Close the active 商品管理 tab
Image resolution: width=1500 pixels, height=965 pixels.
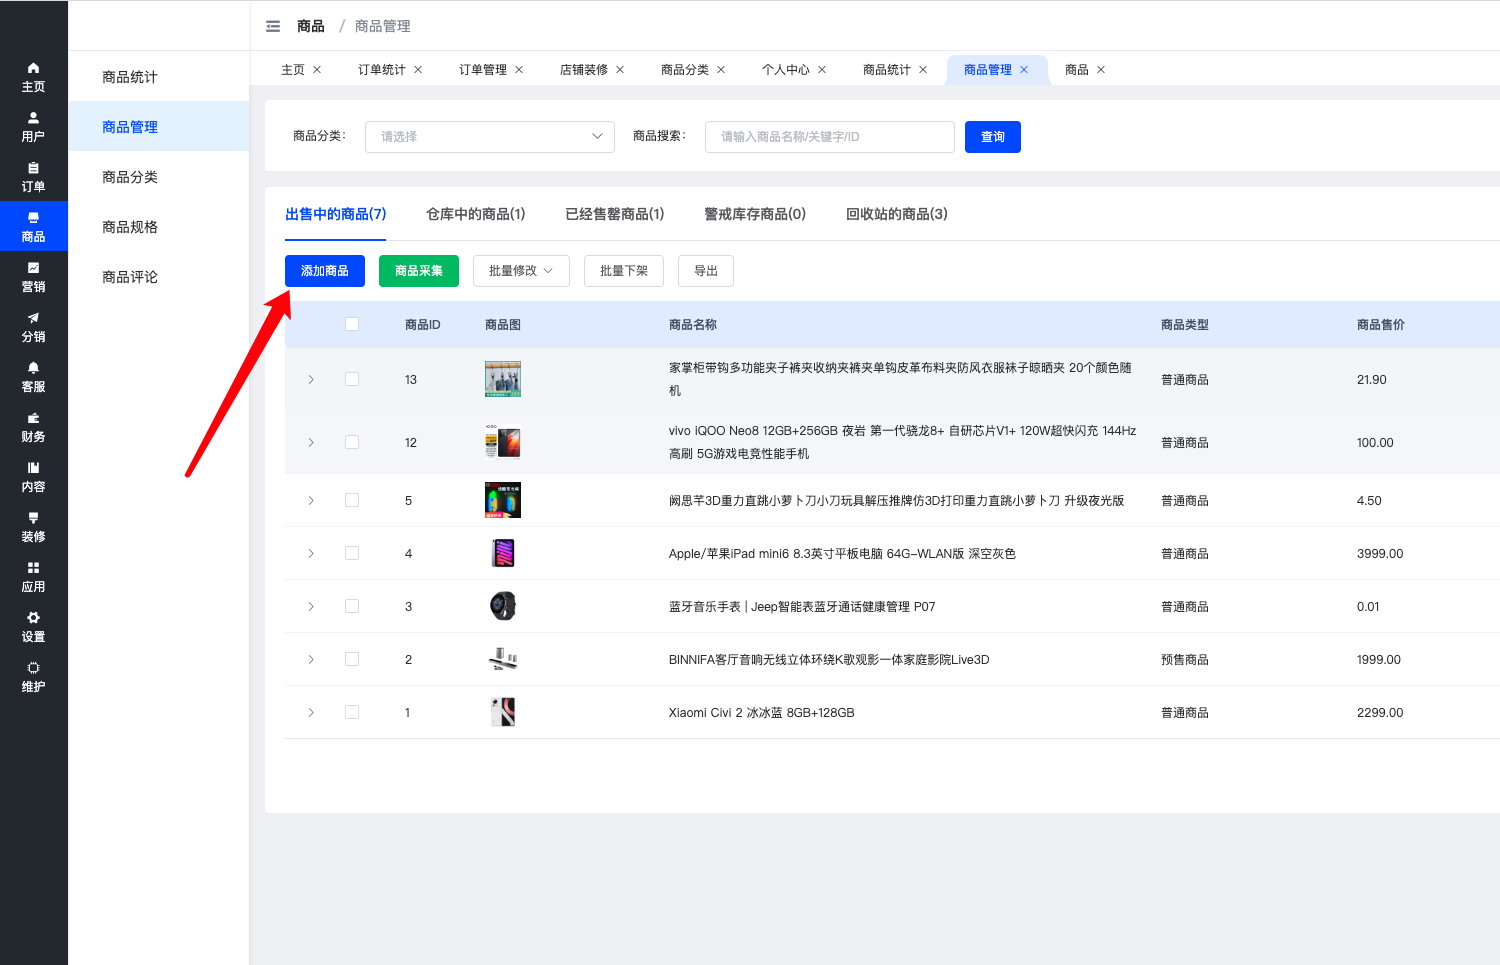coord(1024,70)
